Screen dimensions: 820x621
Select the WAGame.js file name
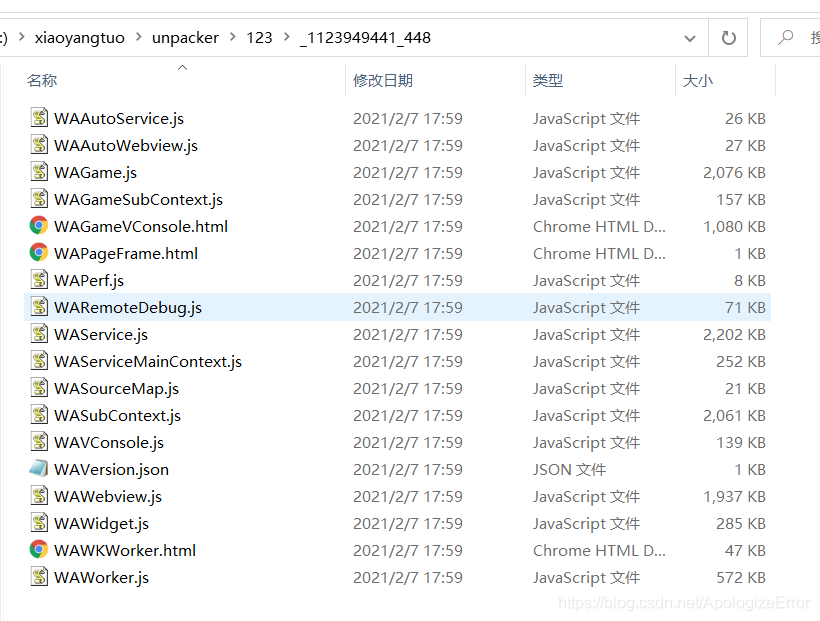click(96, 173)
